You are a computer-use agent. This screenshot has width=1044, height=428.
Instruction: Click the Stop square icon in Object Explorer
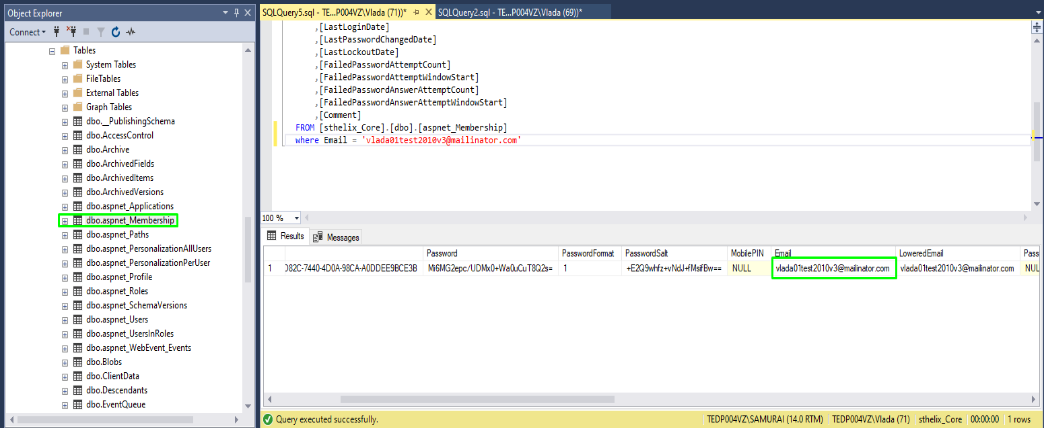click(86, 31)
